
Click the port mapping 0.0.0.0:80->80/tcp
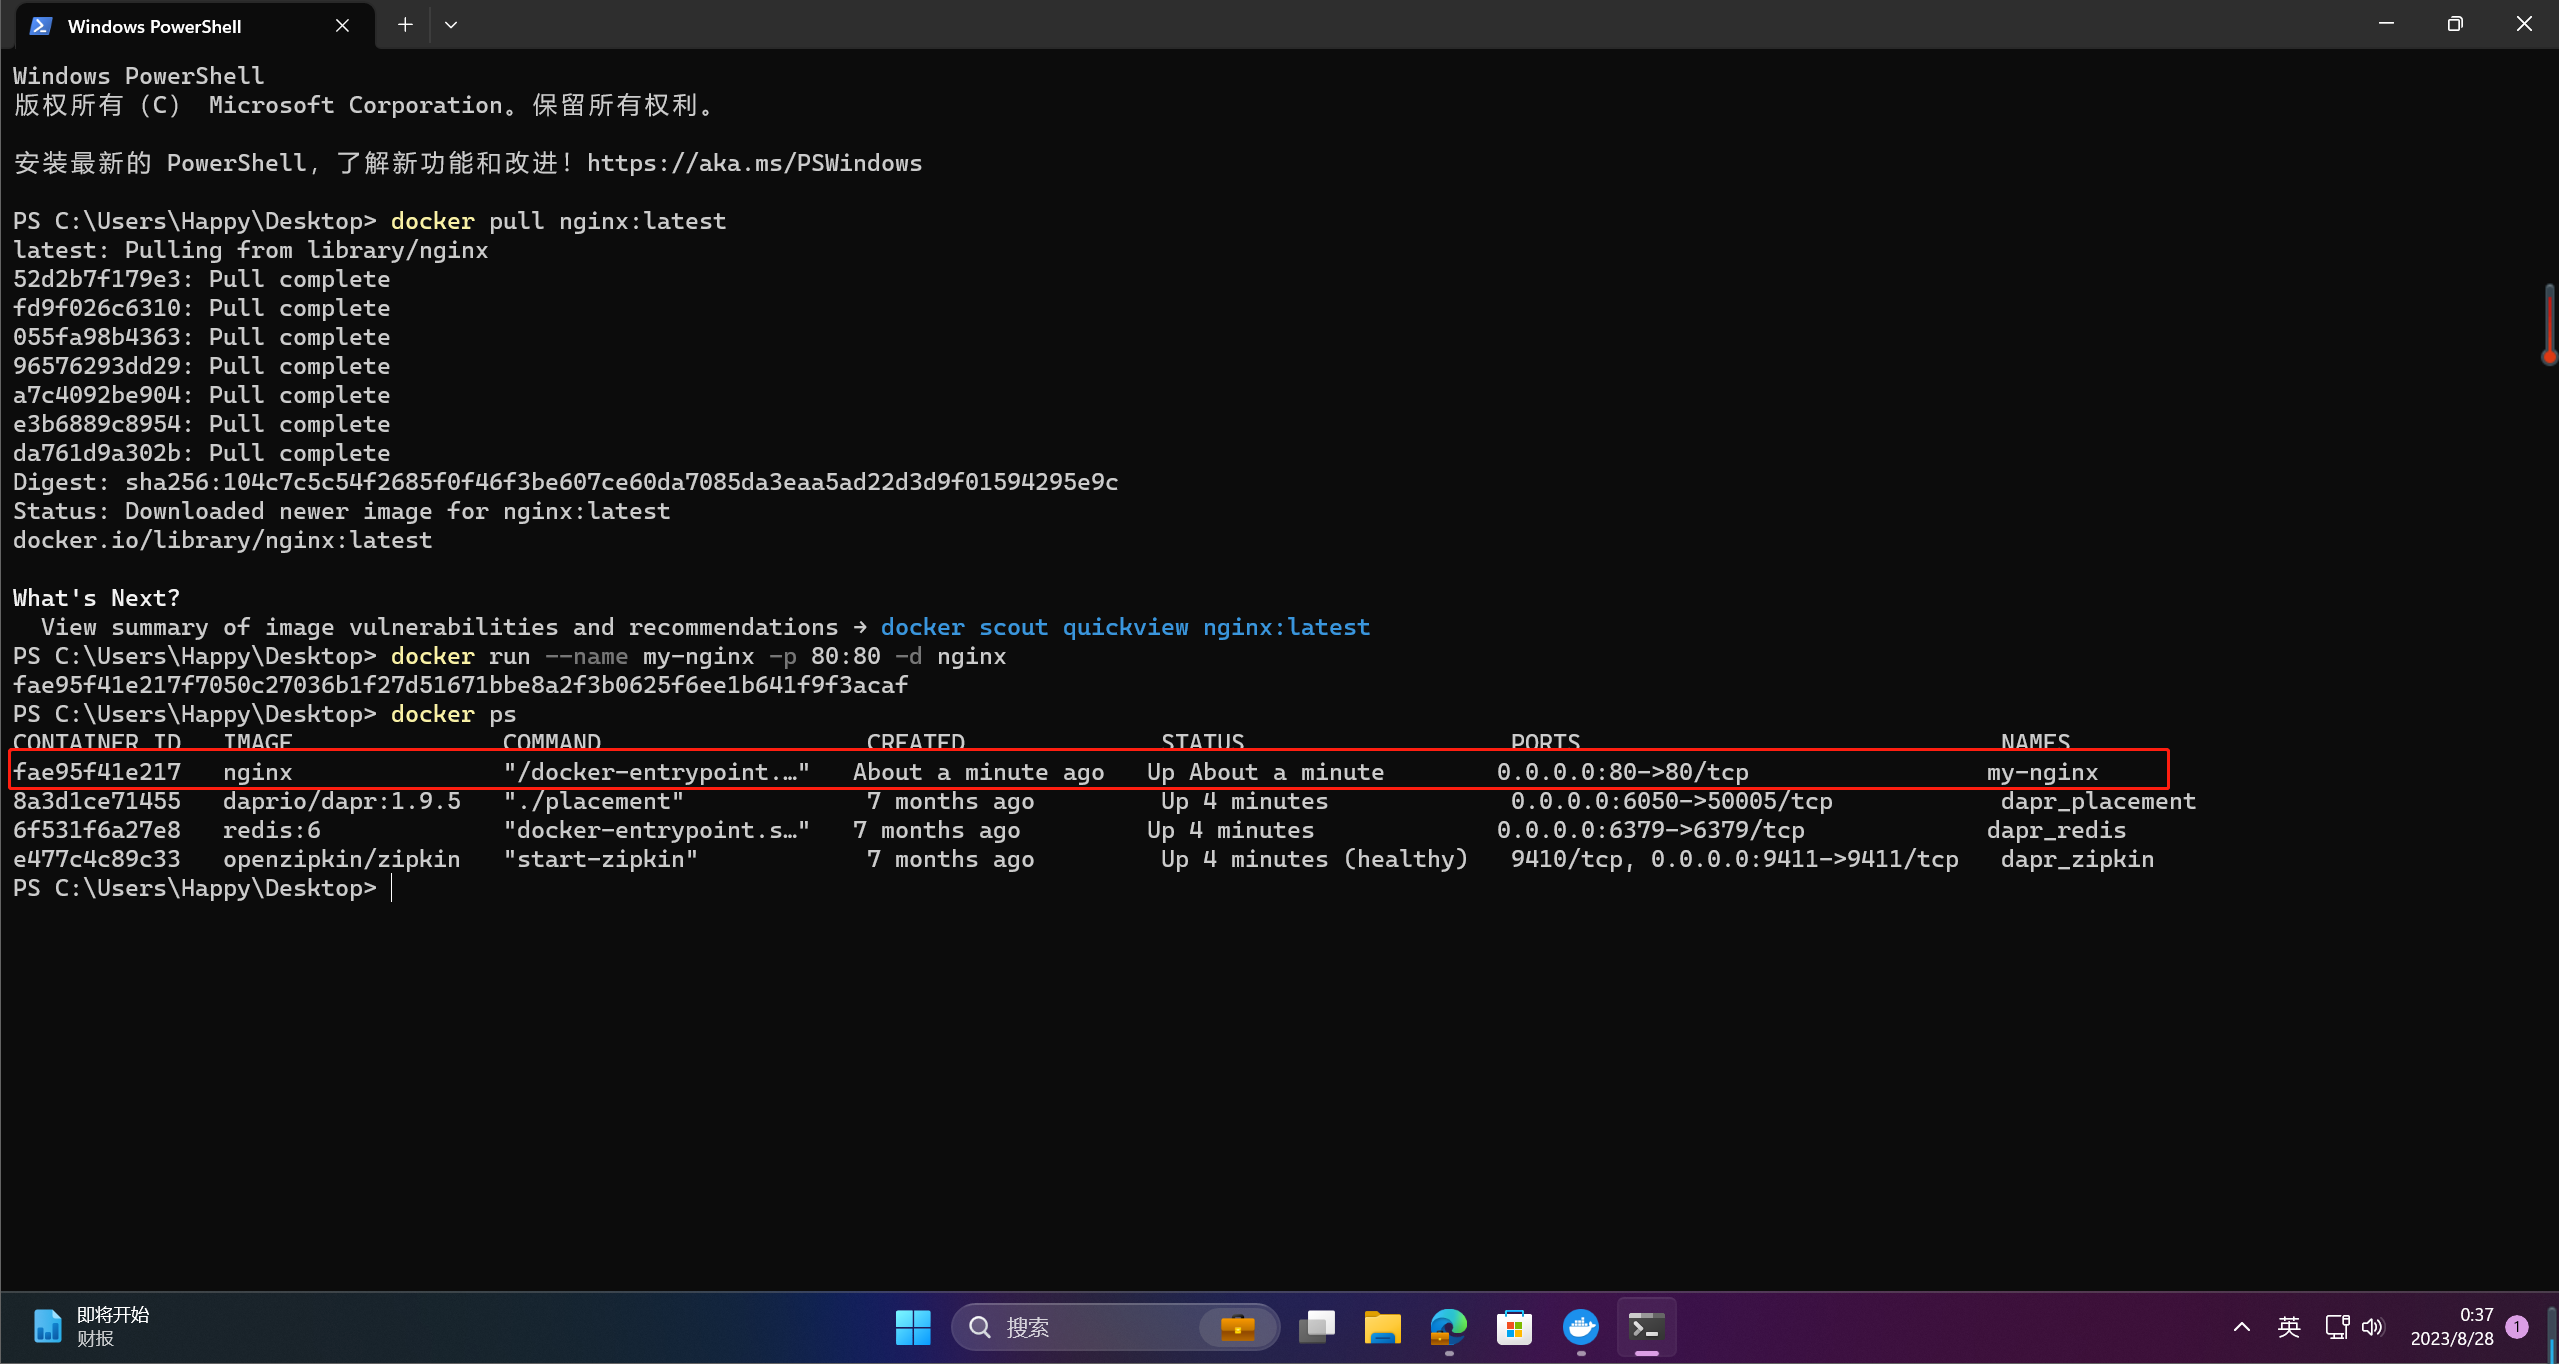[x=1623, y=772]
